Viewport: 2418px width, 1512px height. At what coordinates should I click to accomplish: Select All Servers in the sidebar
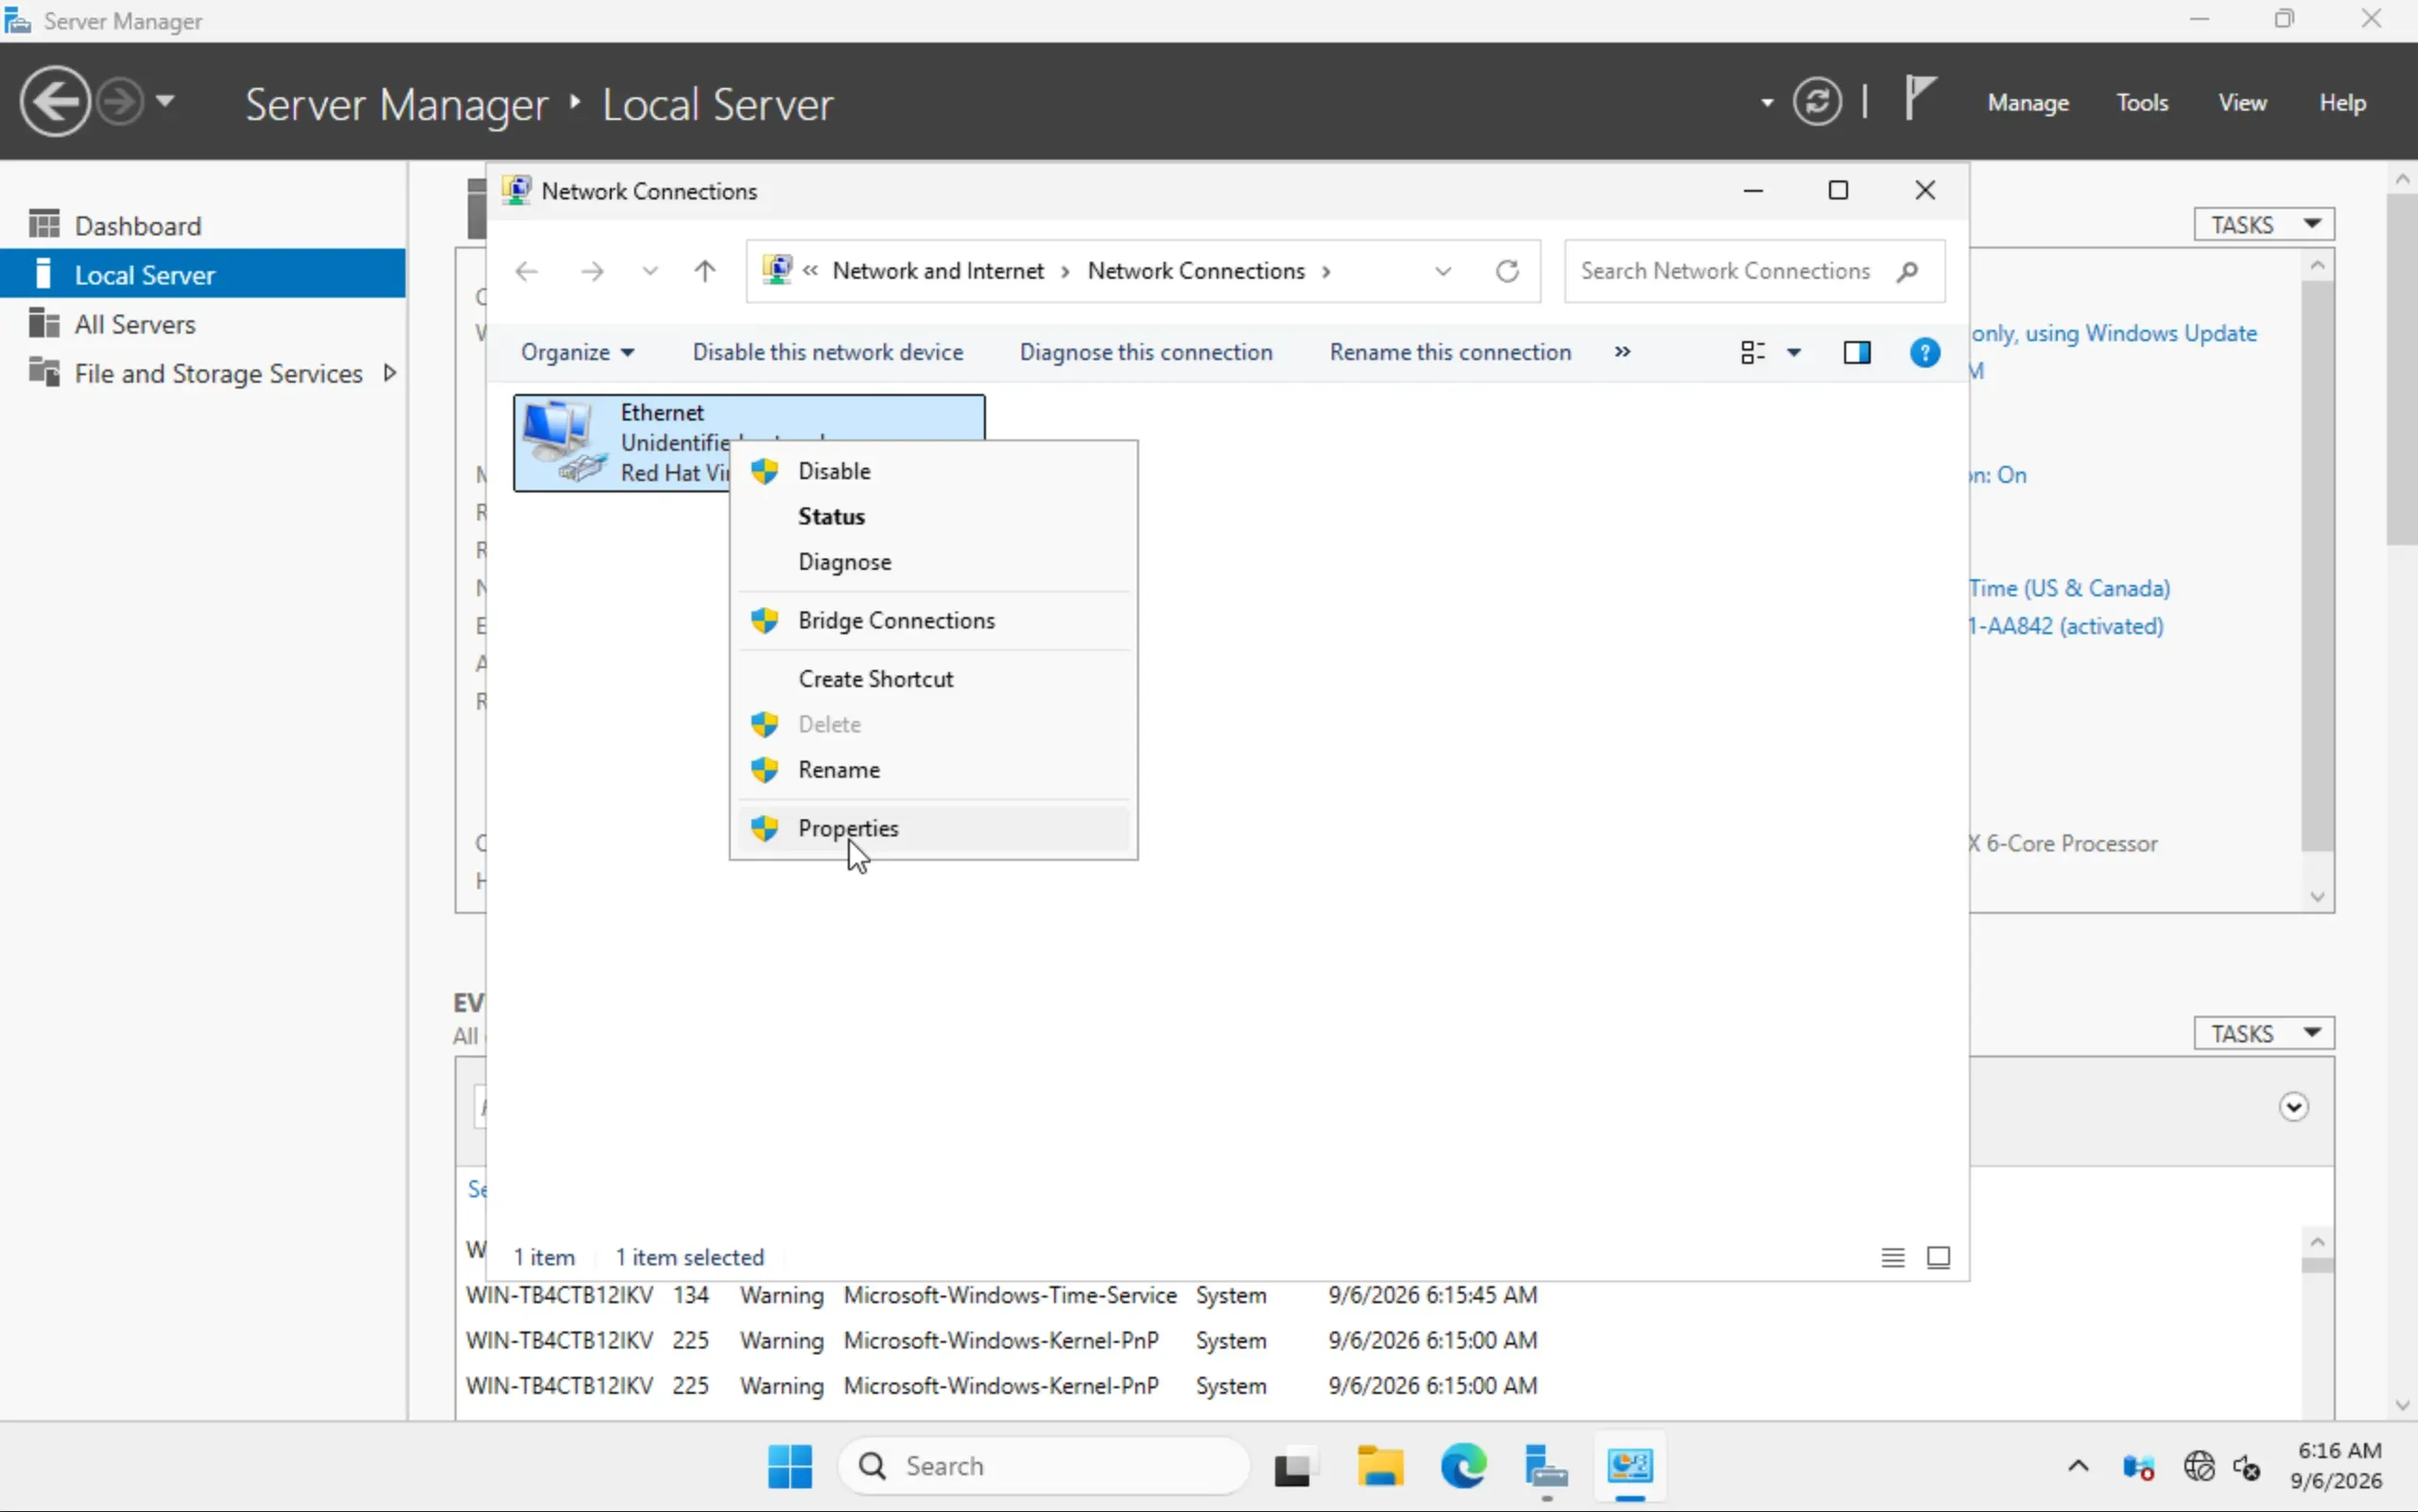pyautogui.click(x=203, y=324)
